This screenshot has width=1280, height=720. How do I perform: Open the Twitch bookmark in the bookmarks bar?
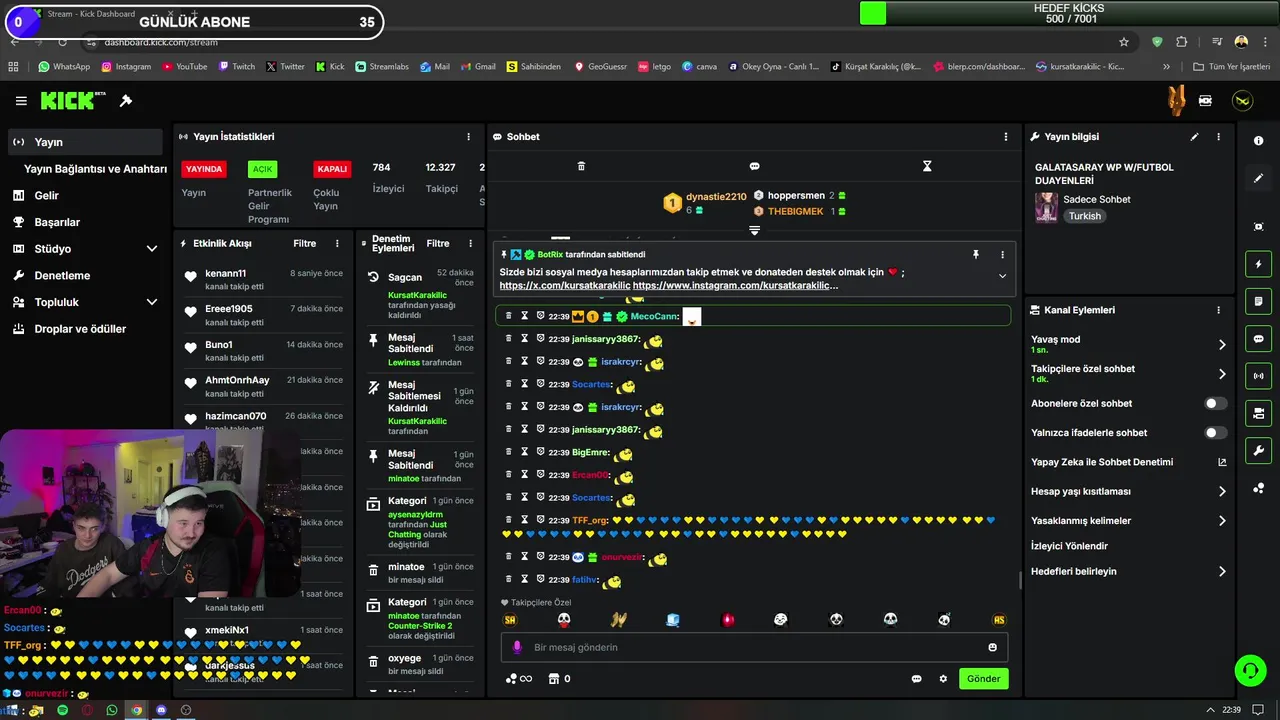pos(236,67)
